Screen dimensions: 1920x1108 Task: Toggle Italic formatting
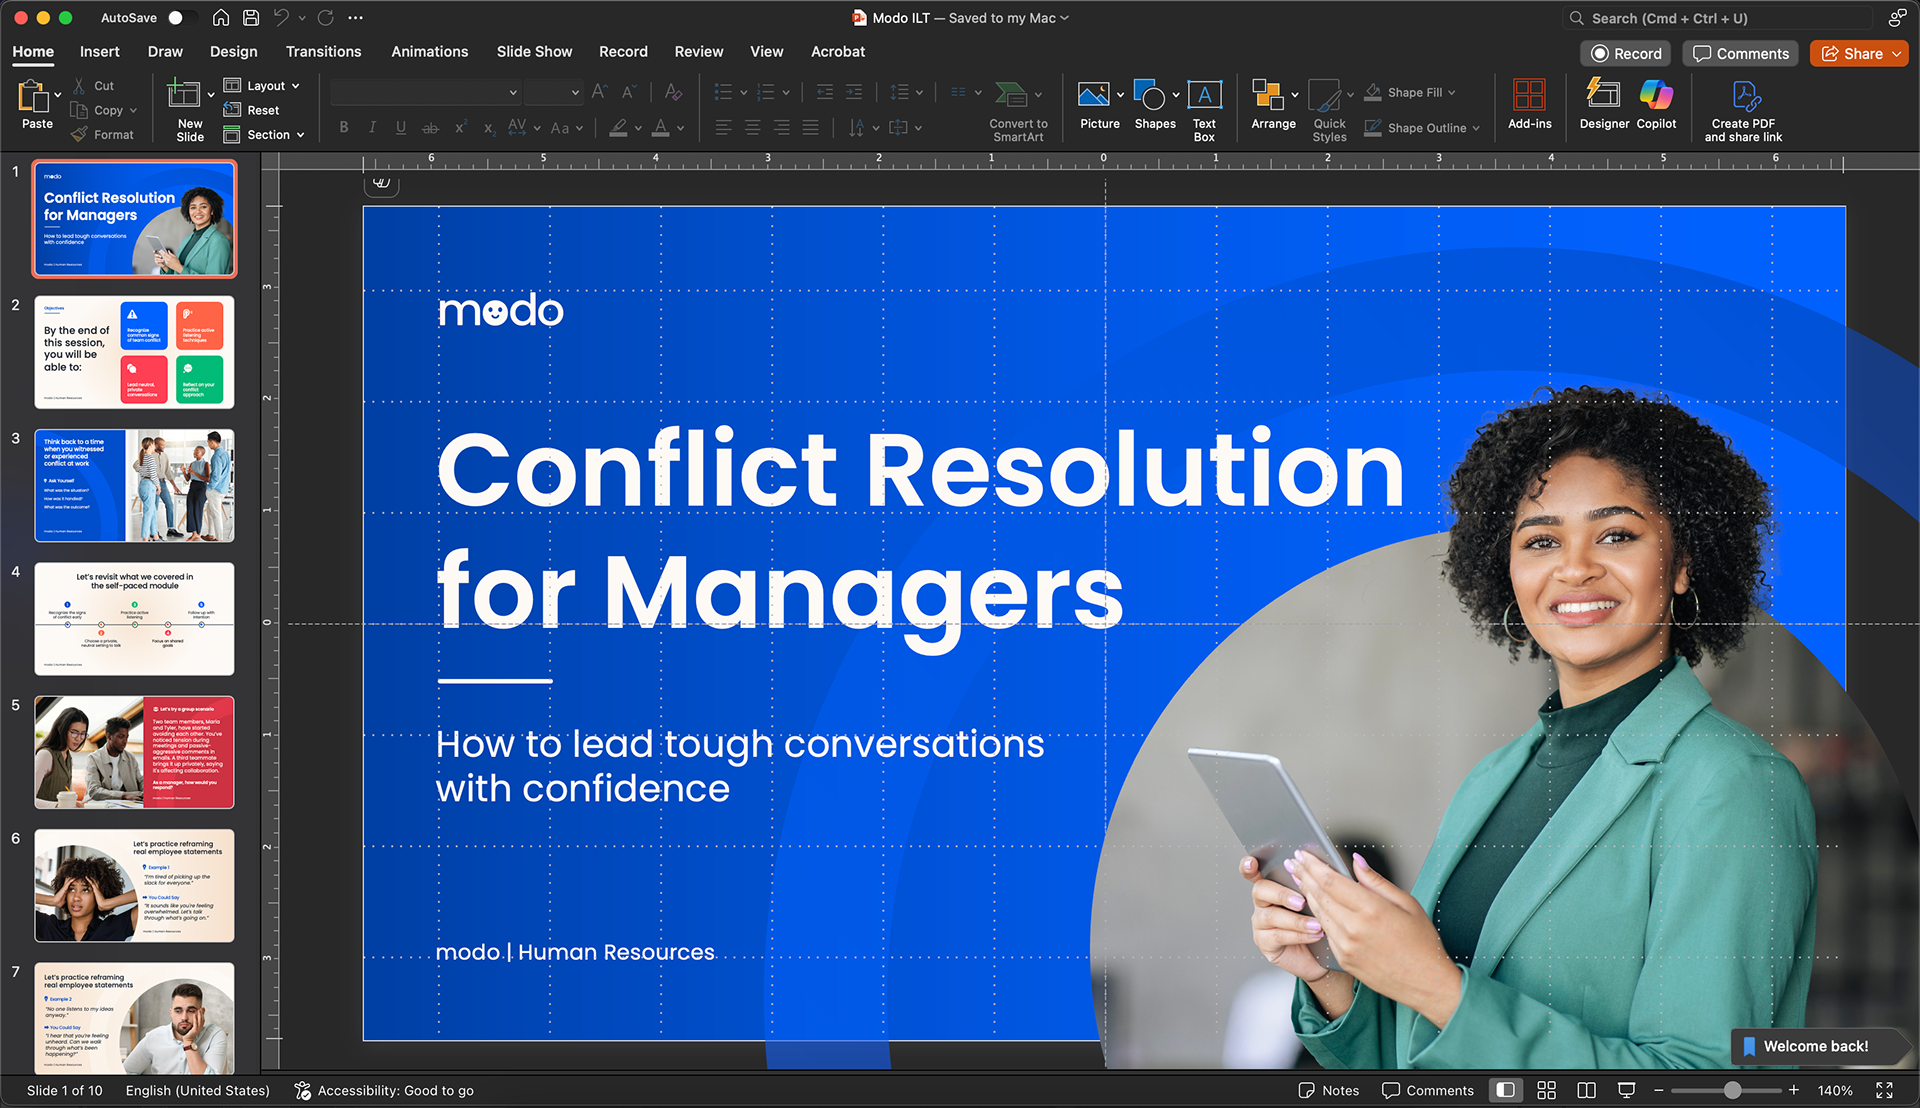372,127
